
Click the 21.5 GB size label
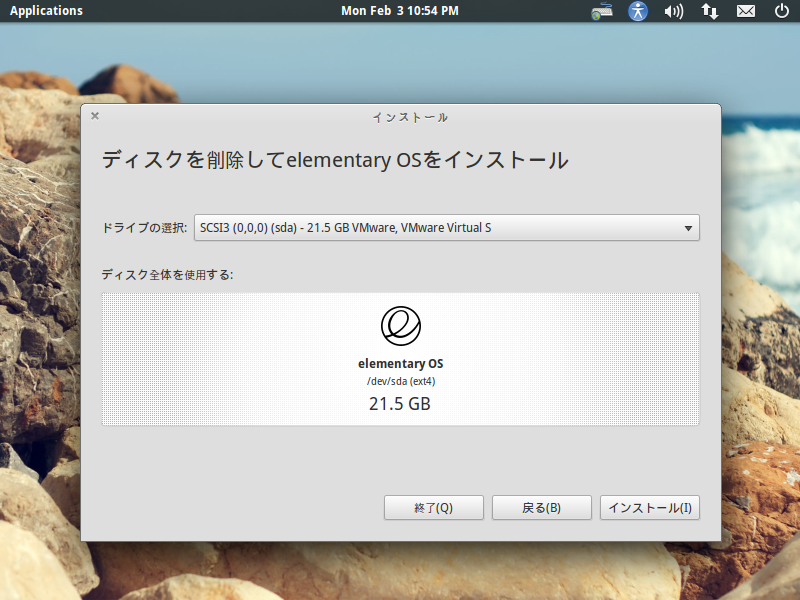(x=400, y=404)
